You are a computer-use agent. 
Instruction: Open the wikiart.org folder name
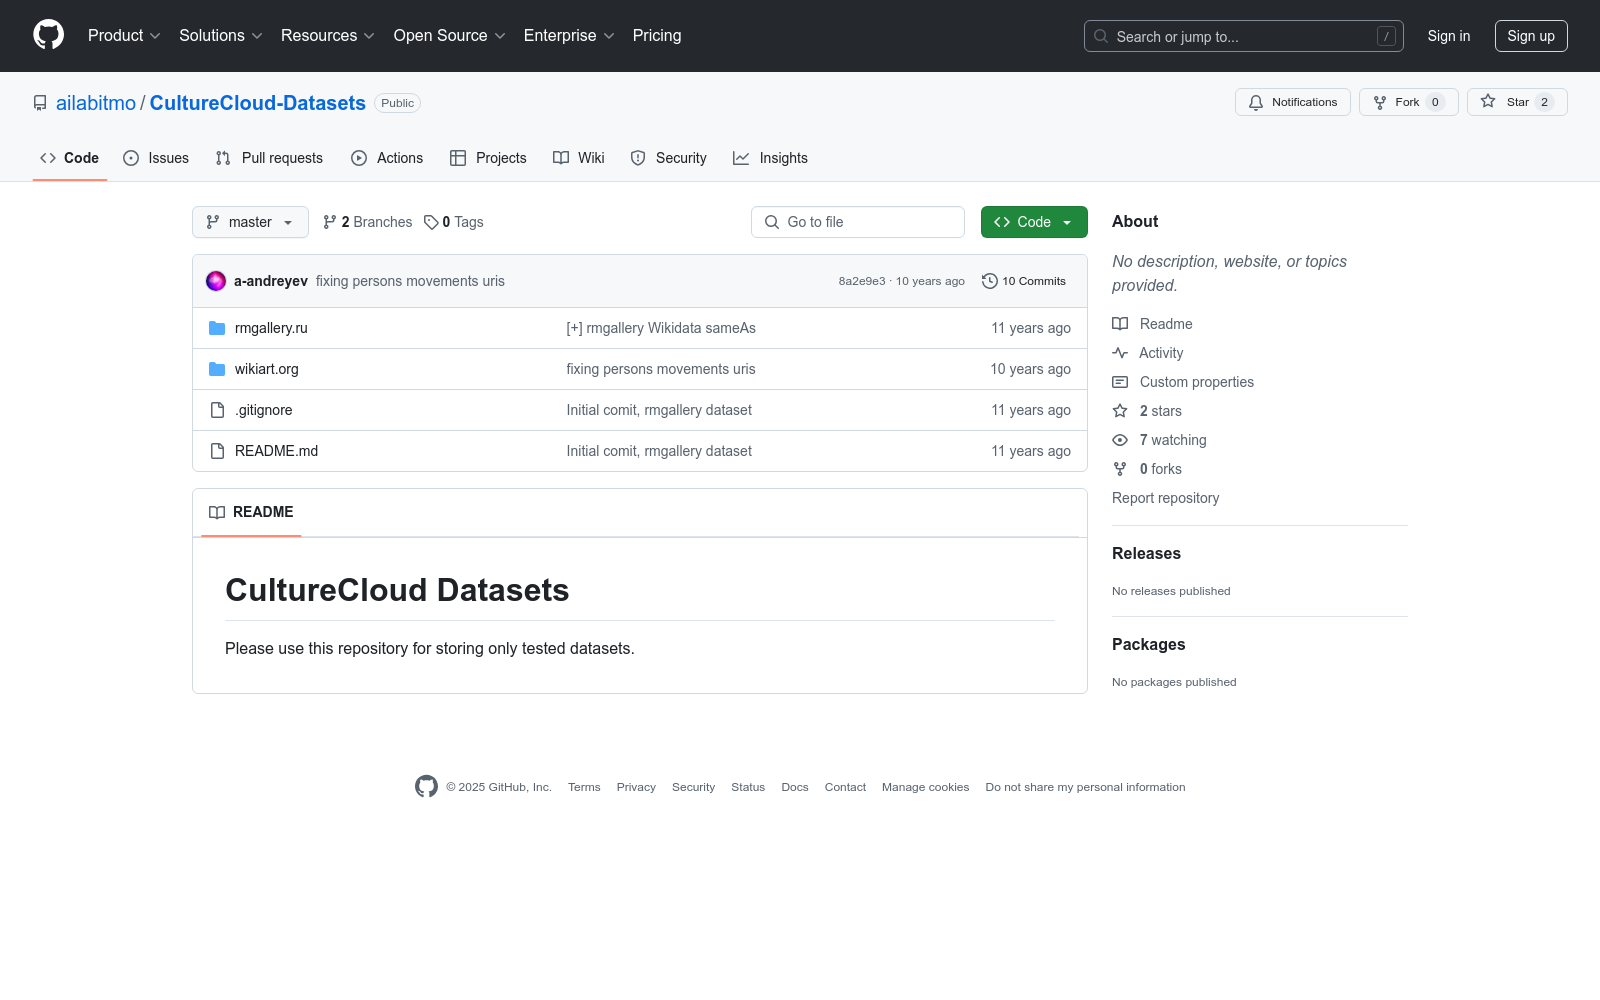point(267,369)
